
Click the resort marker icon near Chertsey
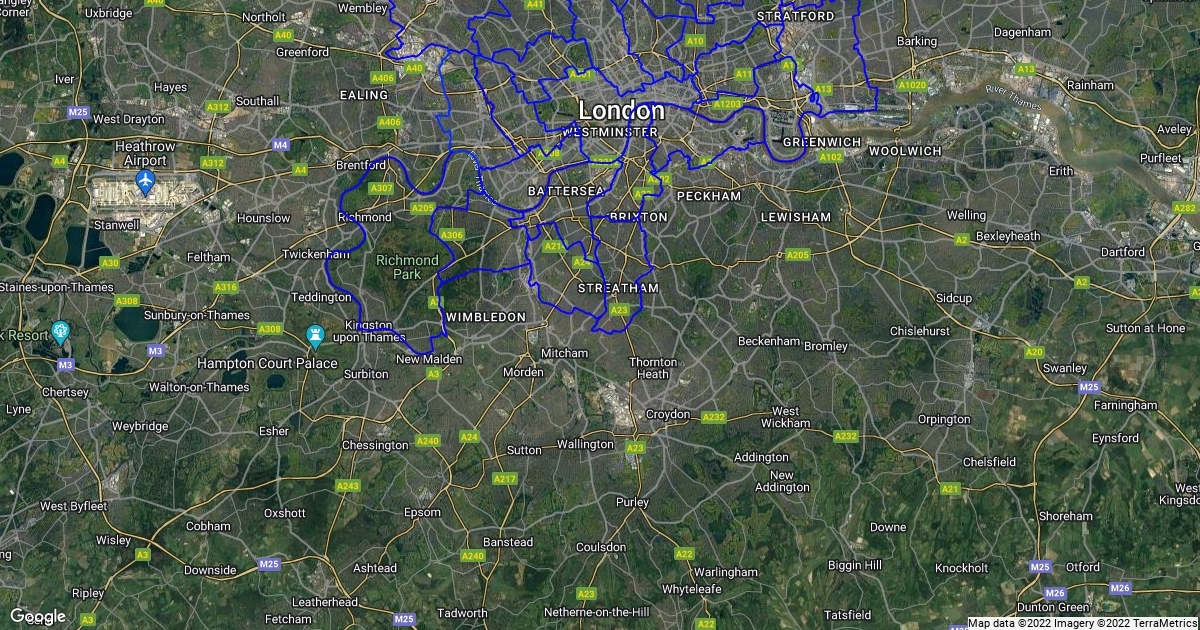point(59,329)
